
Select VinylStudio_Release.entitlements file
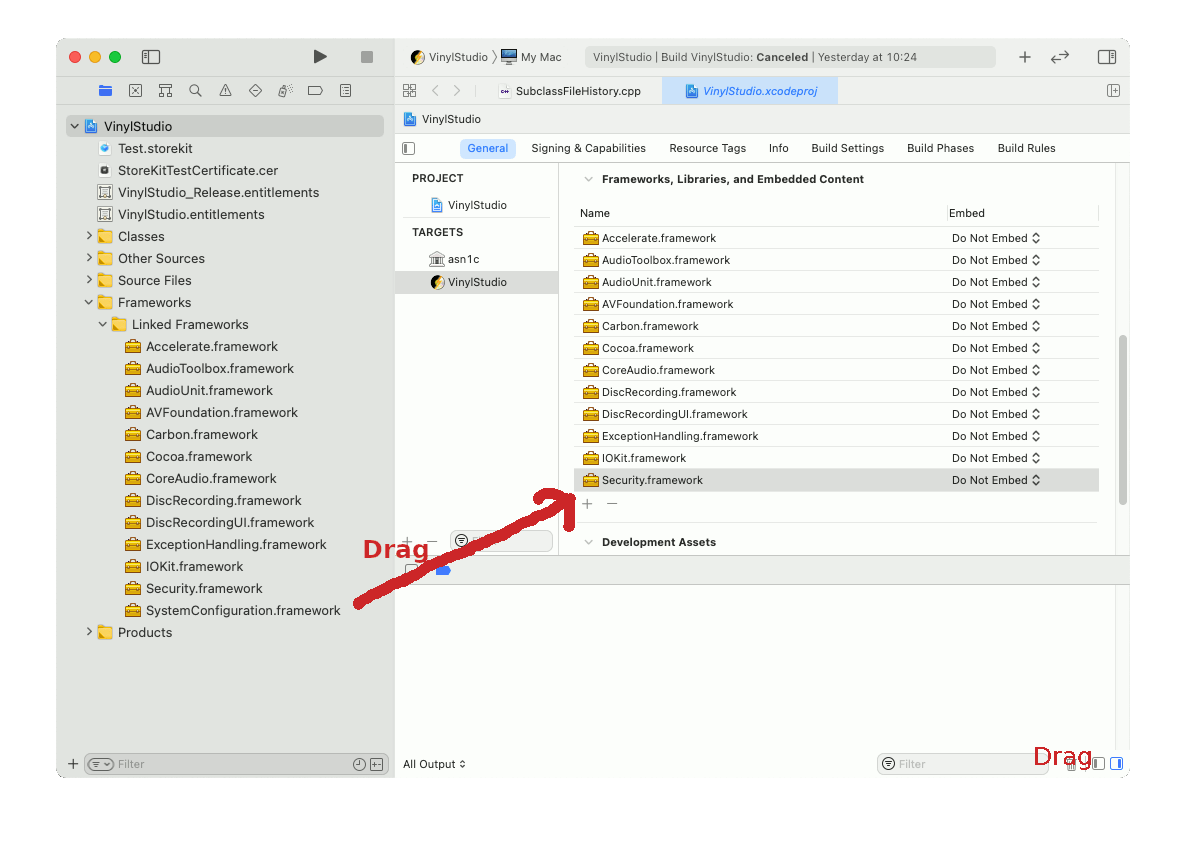click(x=218, y=192)
